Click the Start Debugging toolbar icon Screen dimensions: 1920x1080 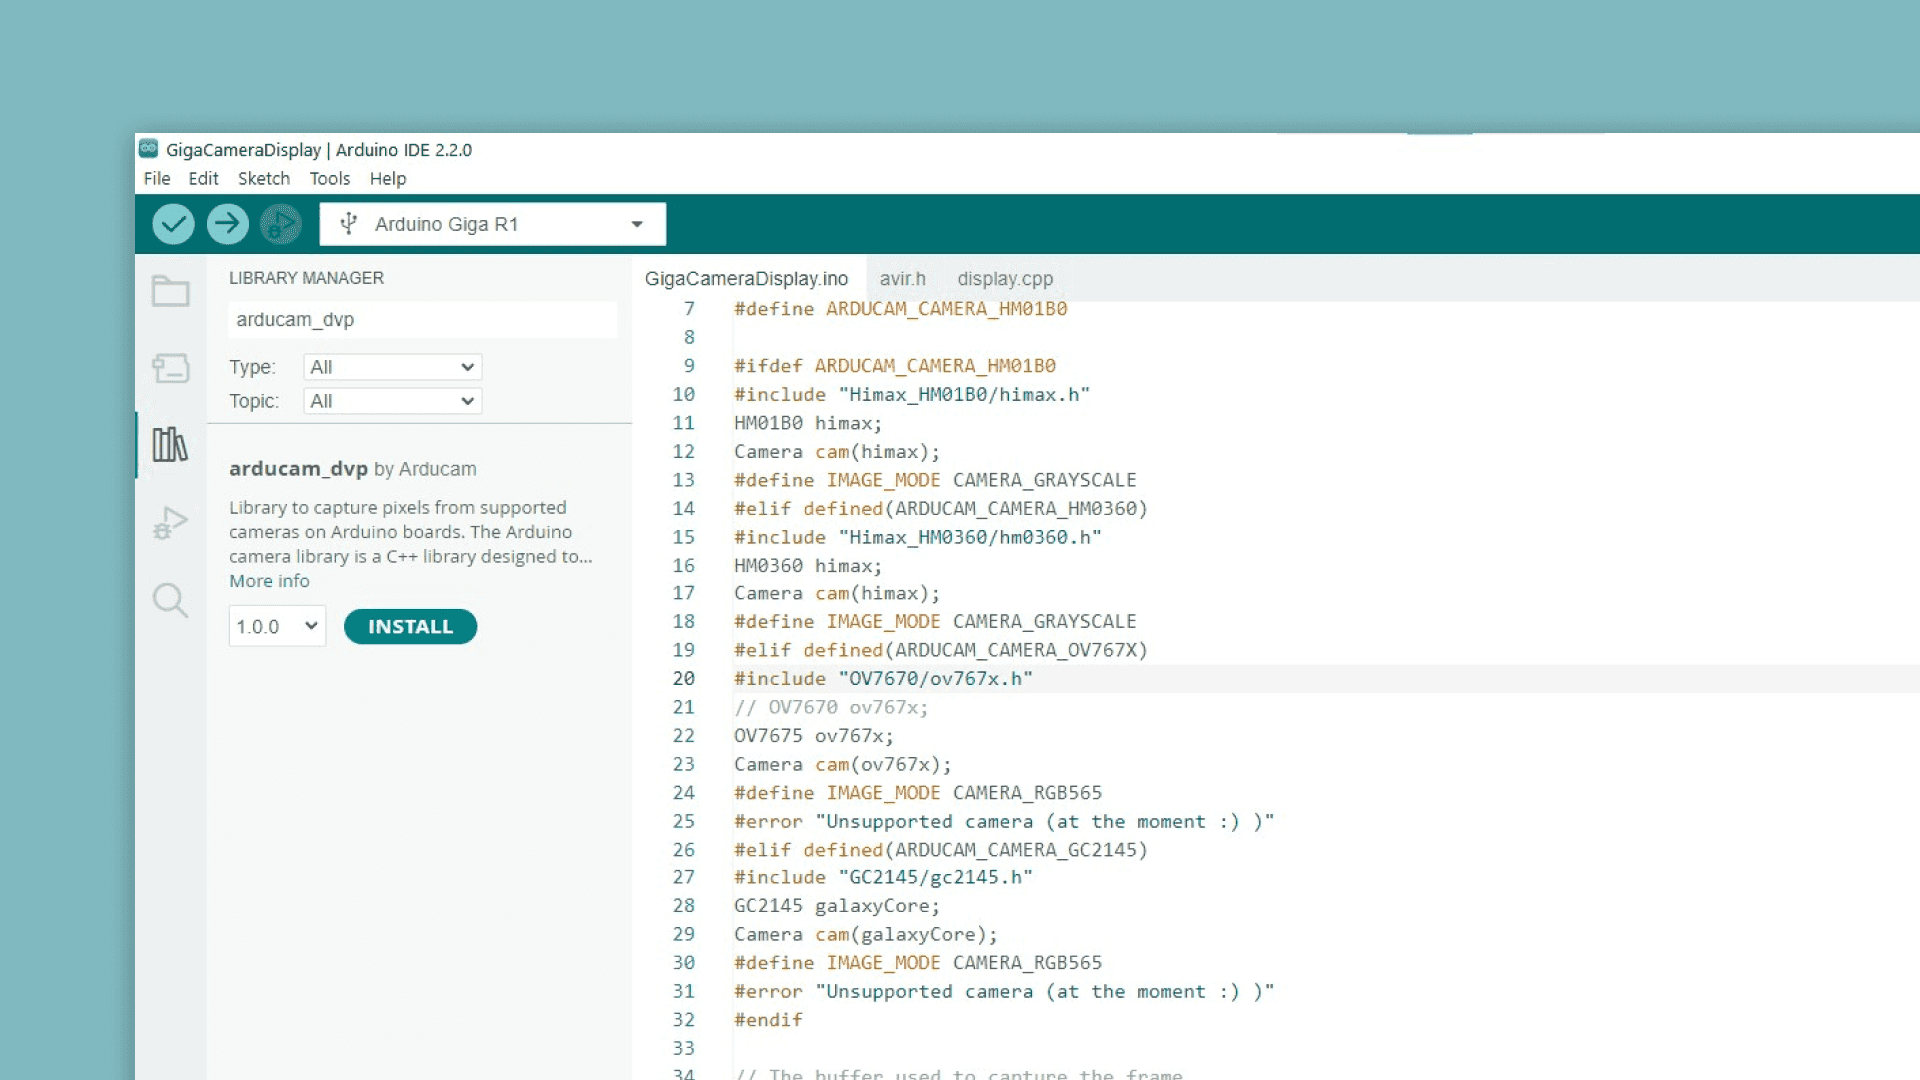(x=281, y=224)
